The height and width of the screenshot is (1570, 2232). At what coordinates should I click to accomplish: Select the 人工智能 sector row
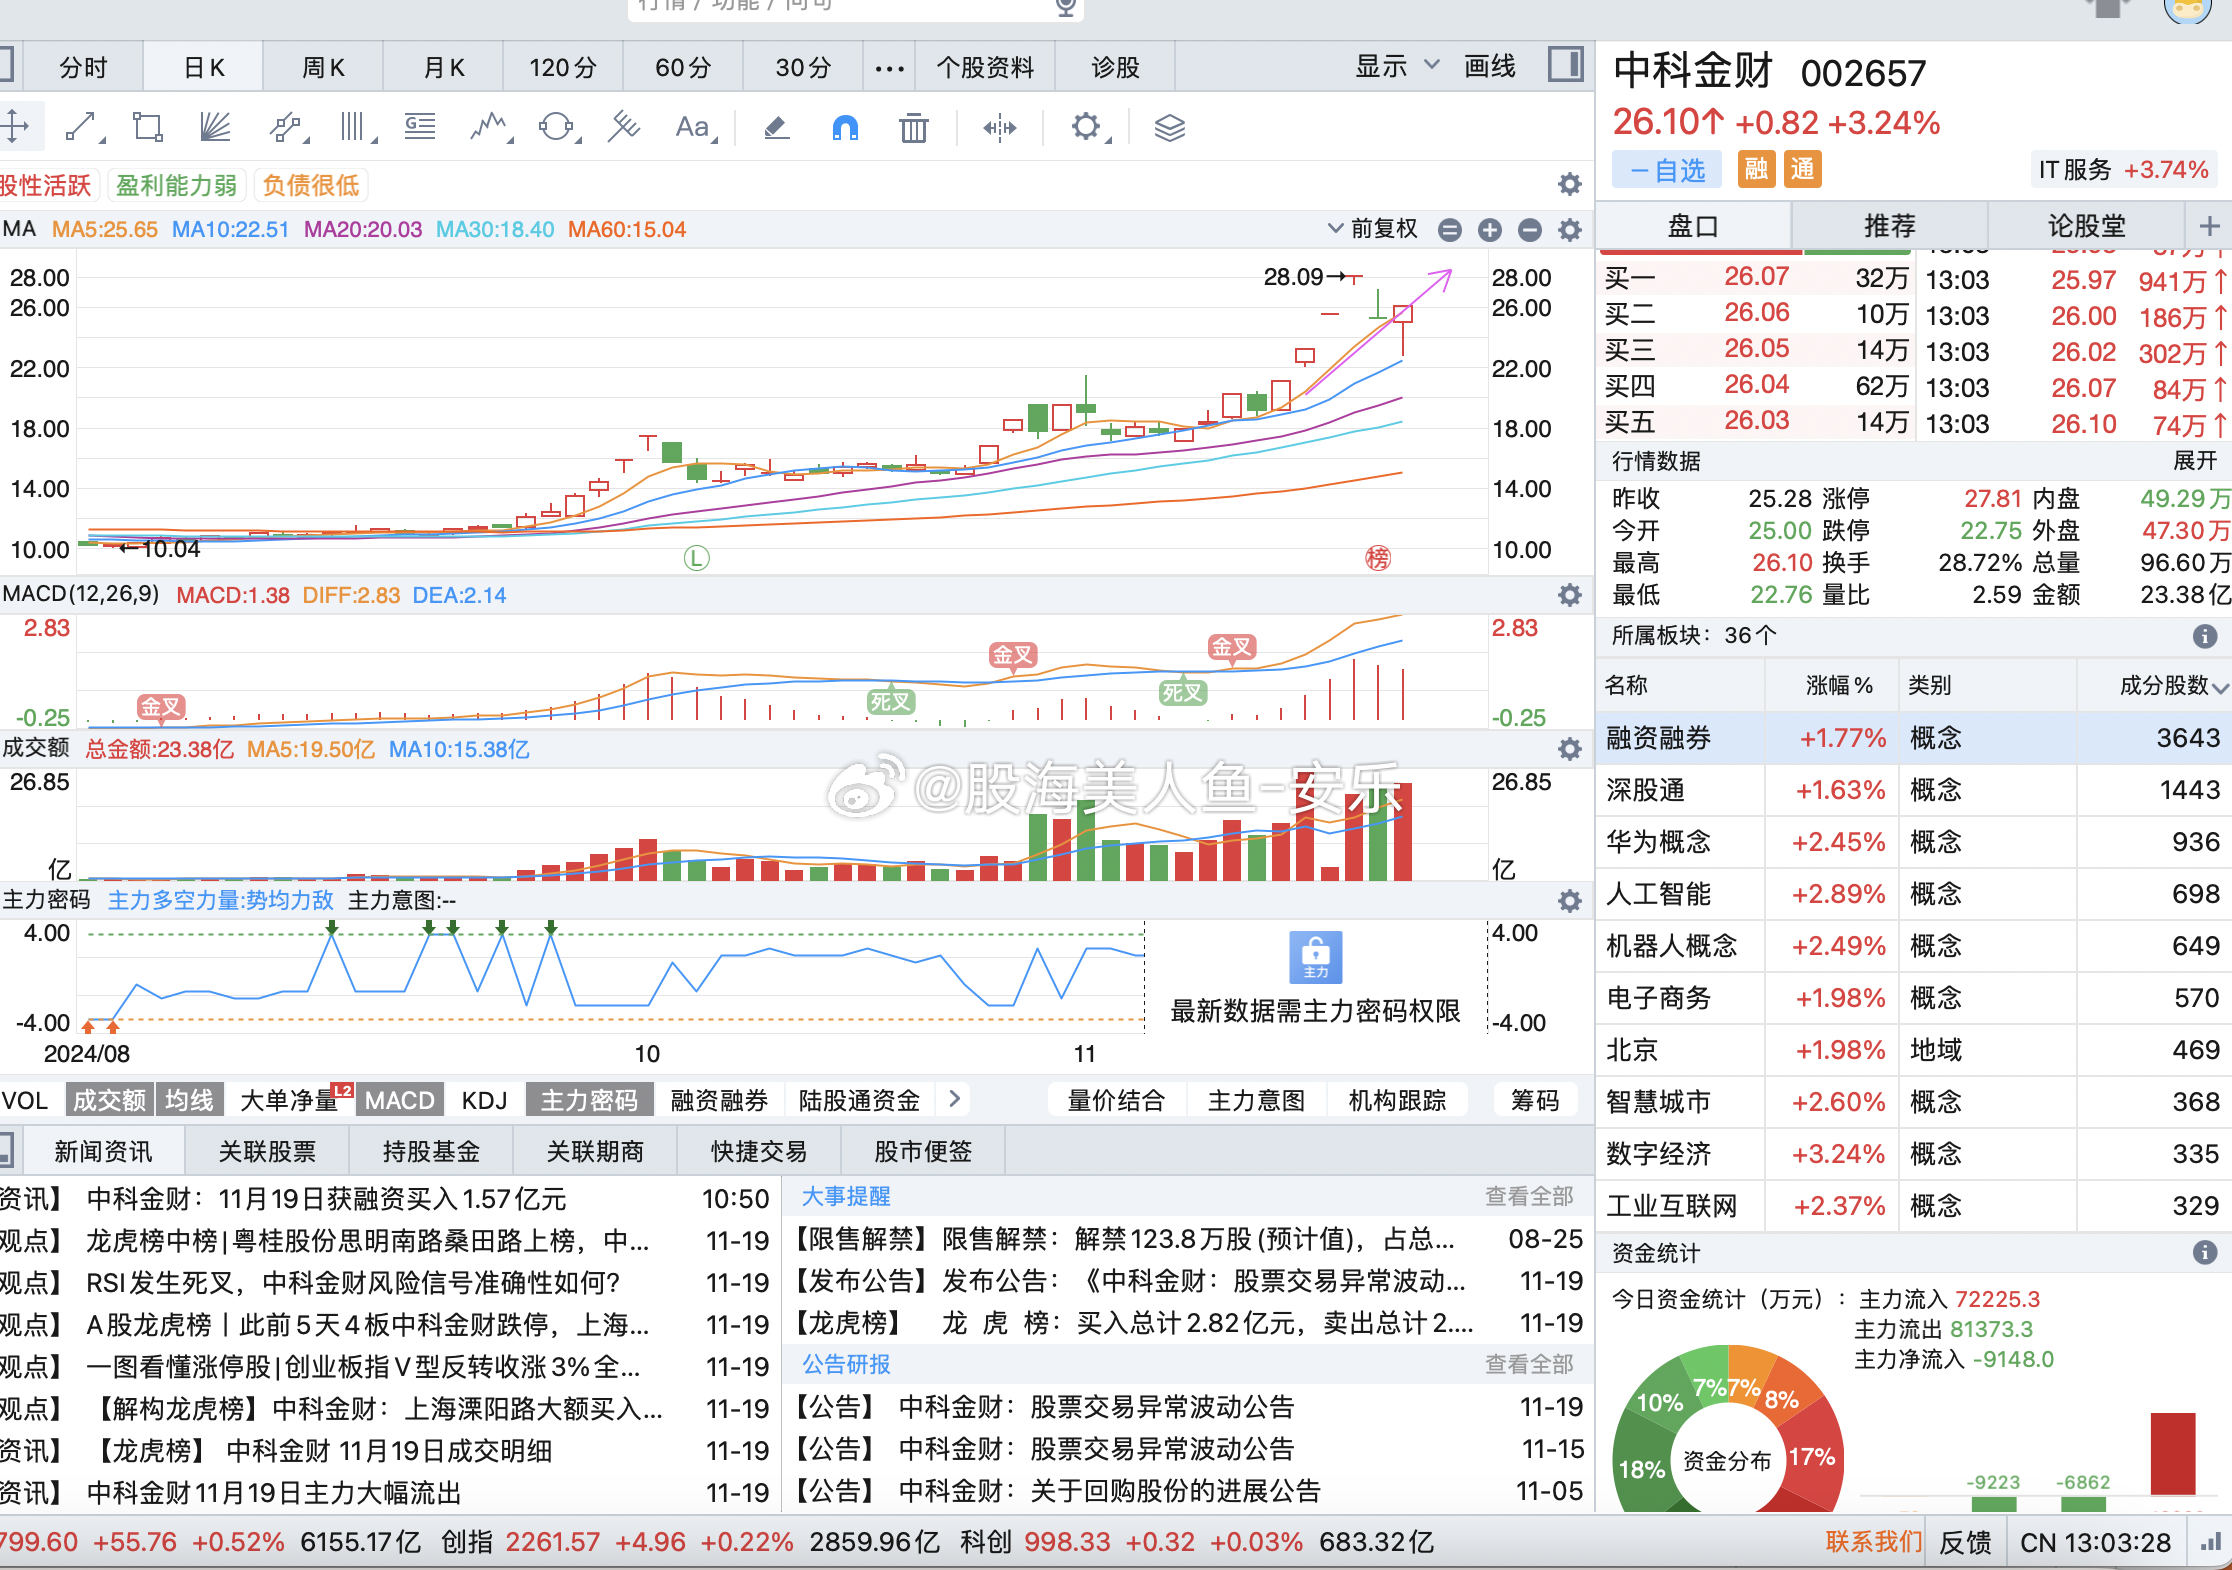(x=1913, y=894)
